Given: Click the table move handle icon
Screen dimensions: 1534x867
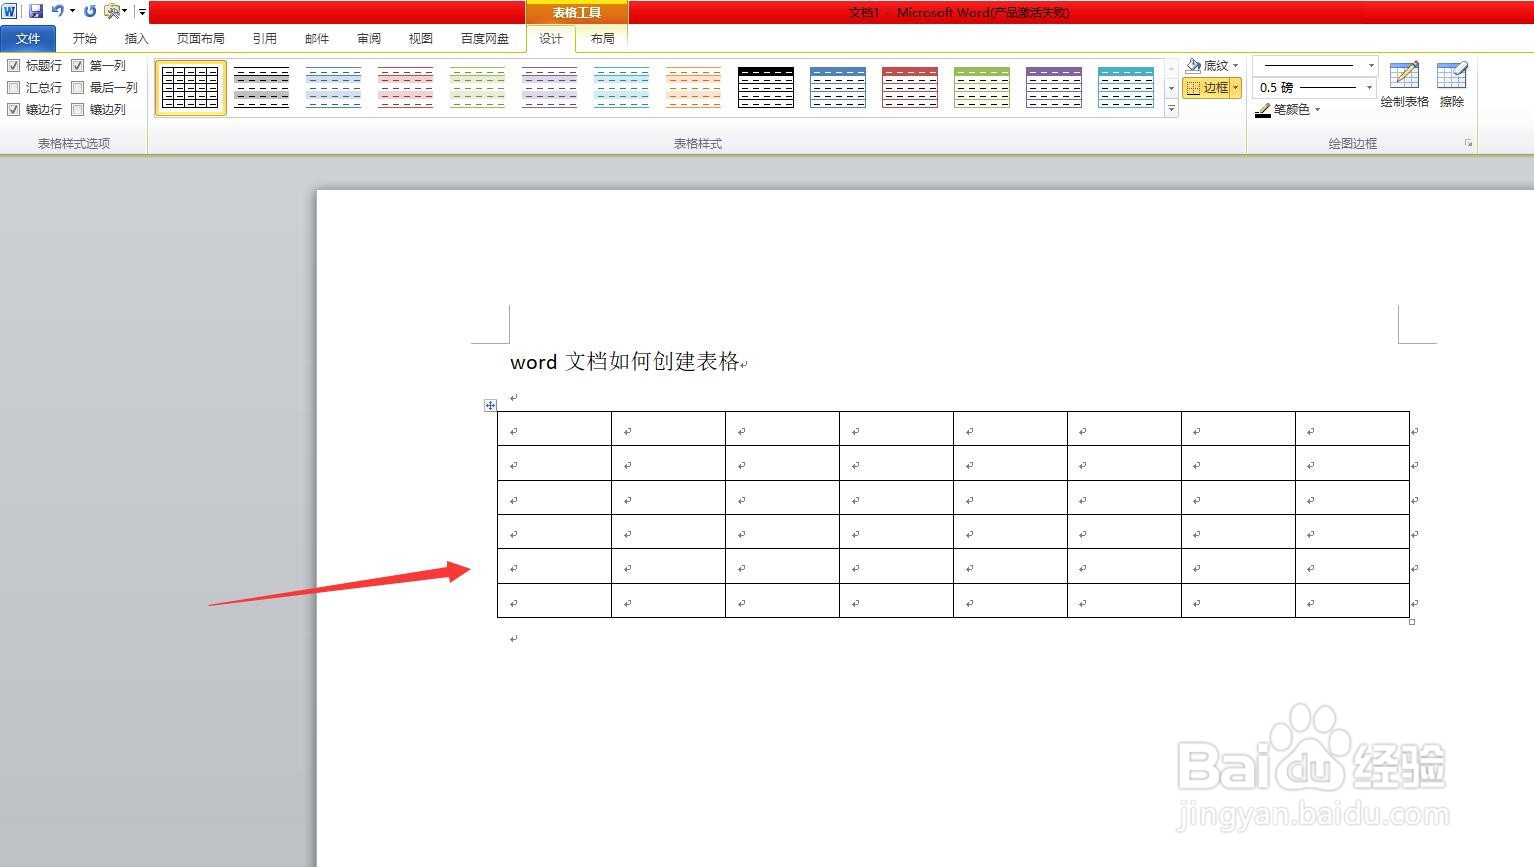Looking at the screenshot, I should coord(490,405).
